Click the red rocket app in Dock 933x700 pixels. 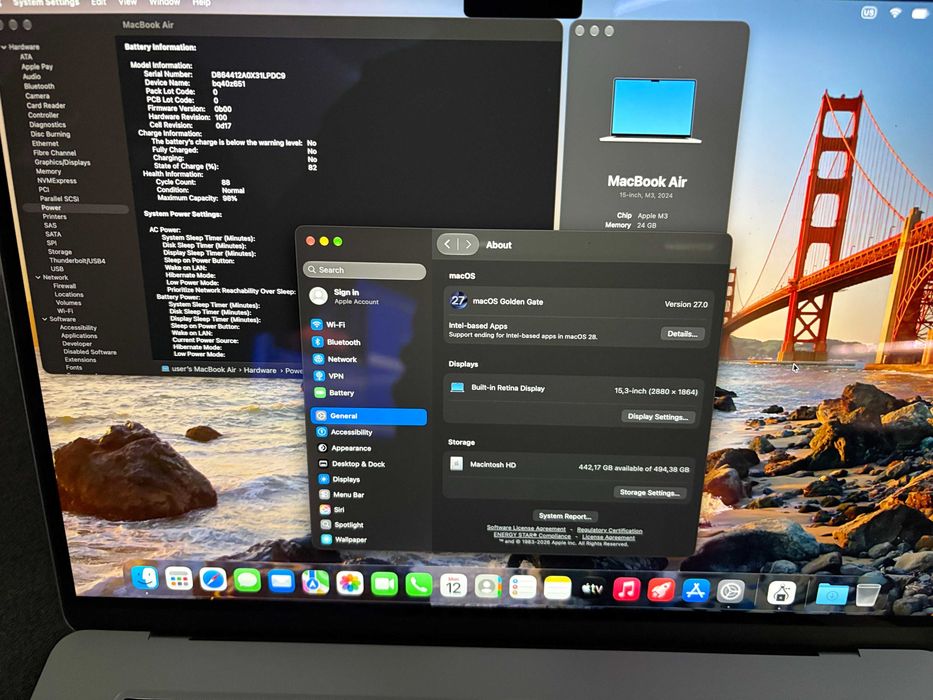click(x=661, y=590)
